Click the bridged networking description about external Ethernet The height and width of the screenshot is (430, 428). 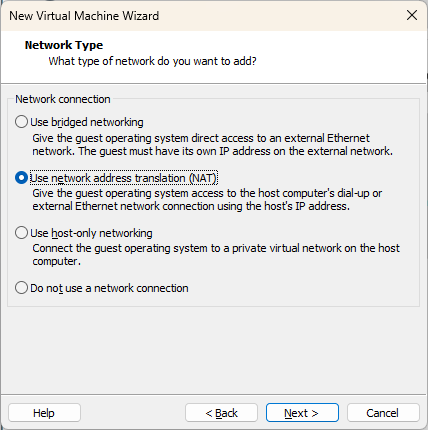coord(212,145)
